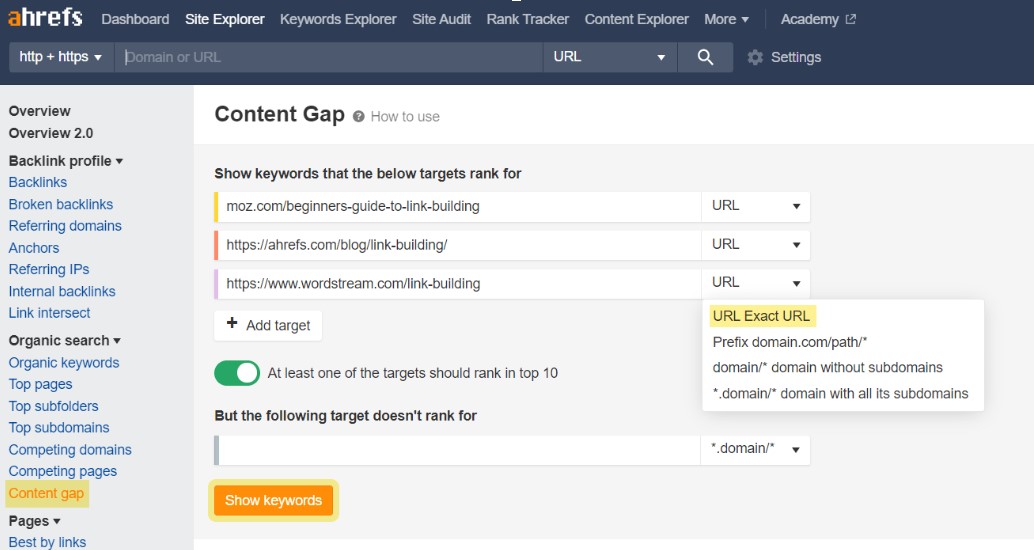Click the Domain or URL search field
Screen dimensions: 1034x550
coord(328,57)
